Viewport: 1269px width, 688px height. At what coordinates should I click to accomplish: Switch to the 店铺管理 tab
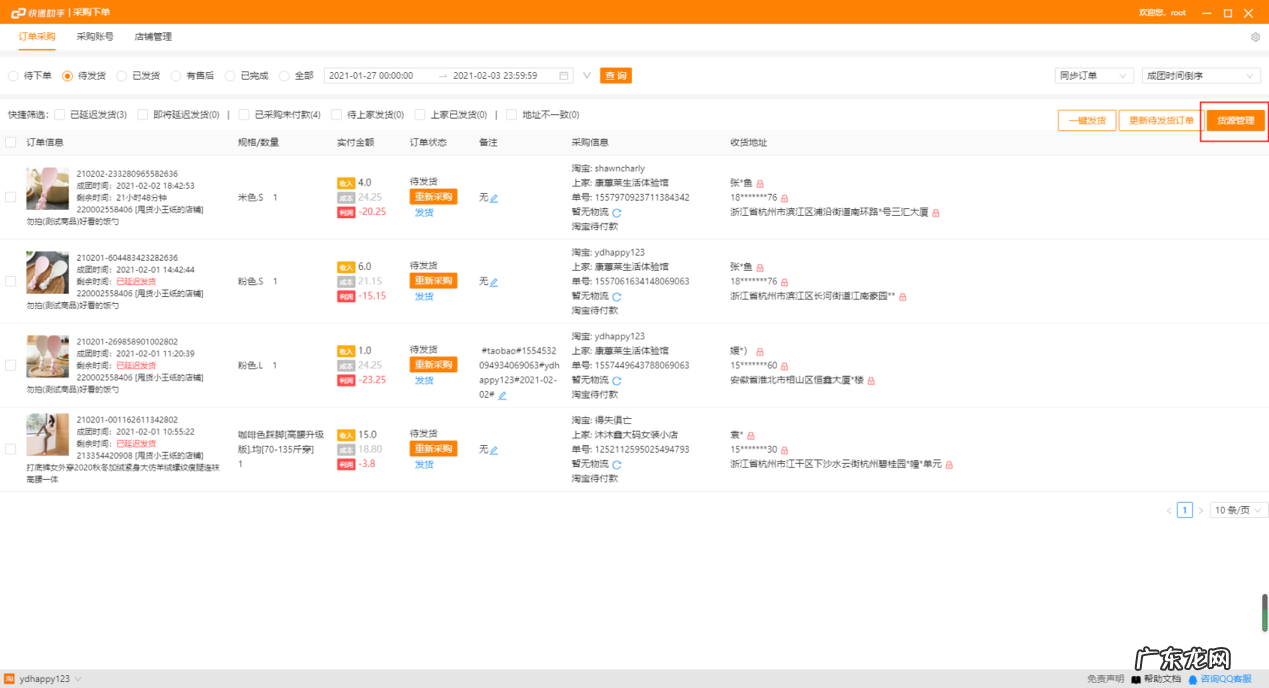point(152,35)
